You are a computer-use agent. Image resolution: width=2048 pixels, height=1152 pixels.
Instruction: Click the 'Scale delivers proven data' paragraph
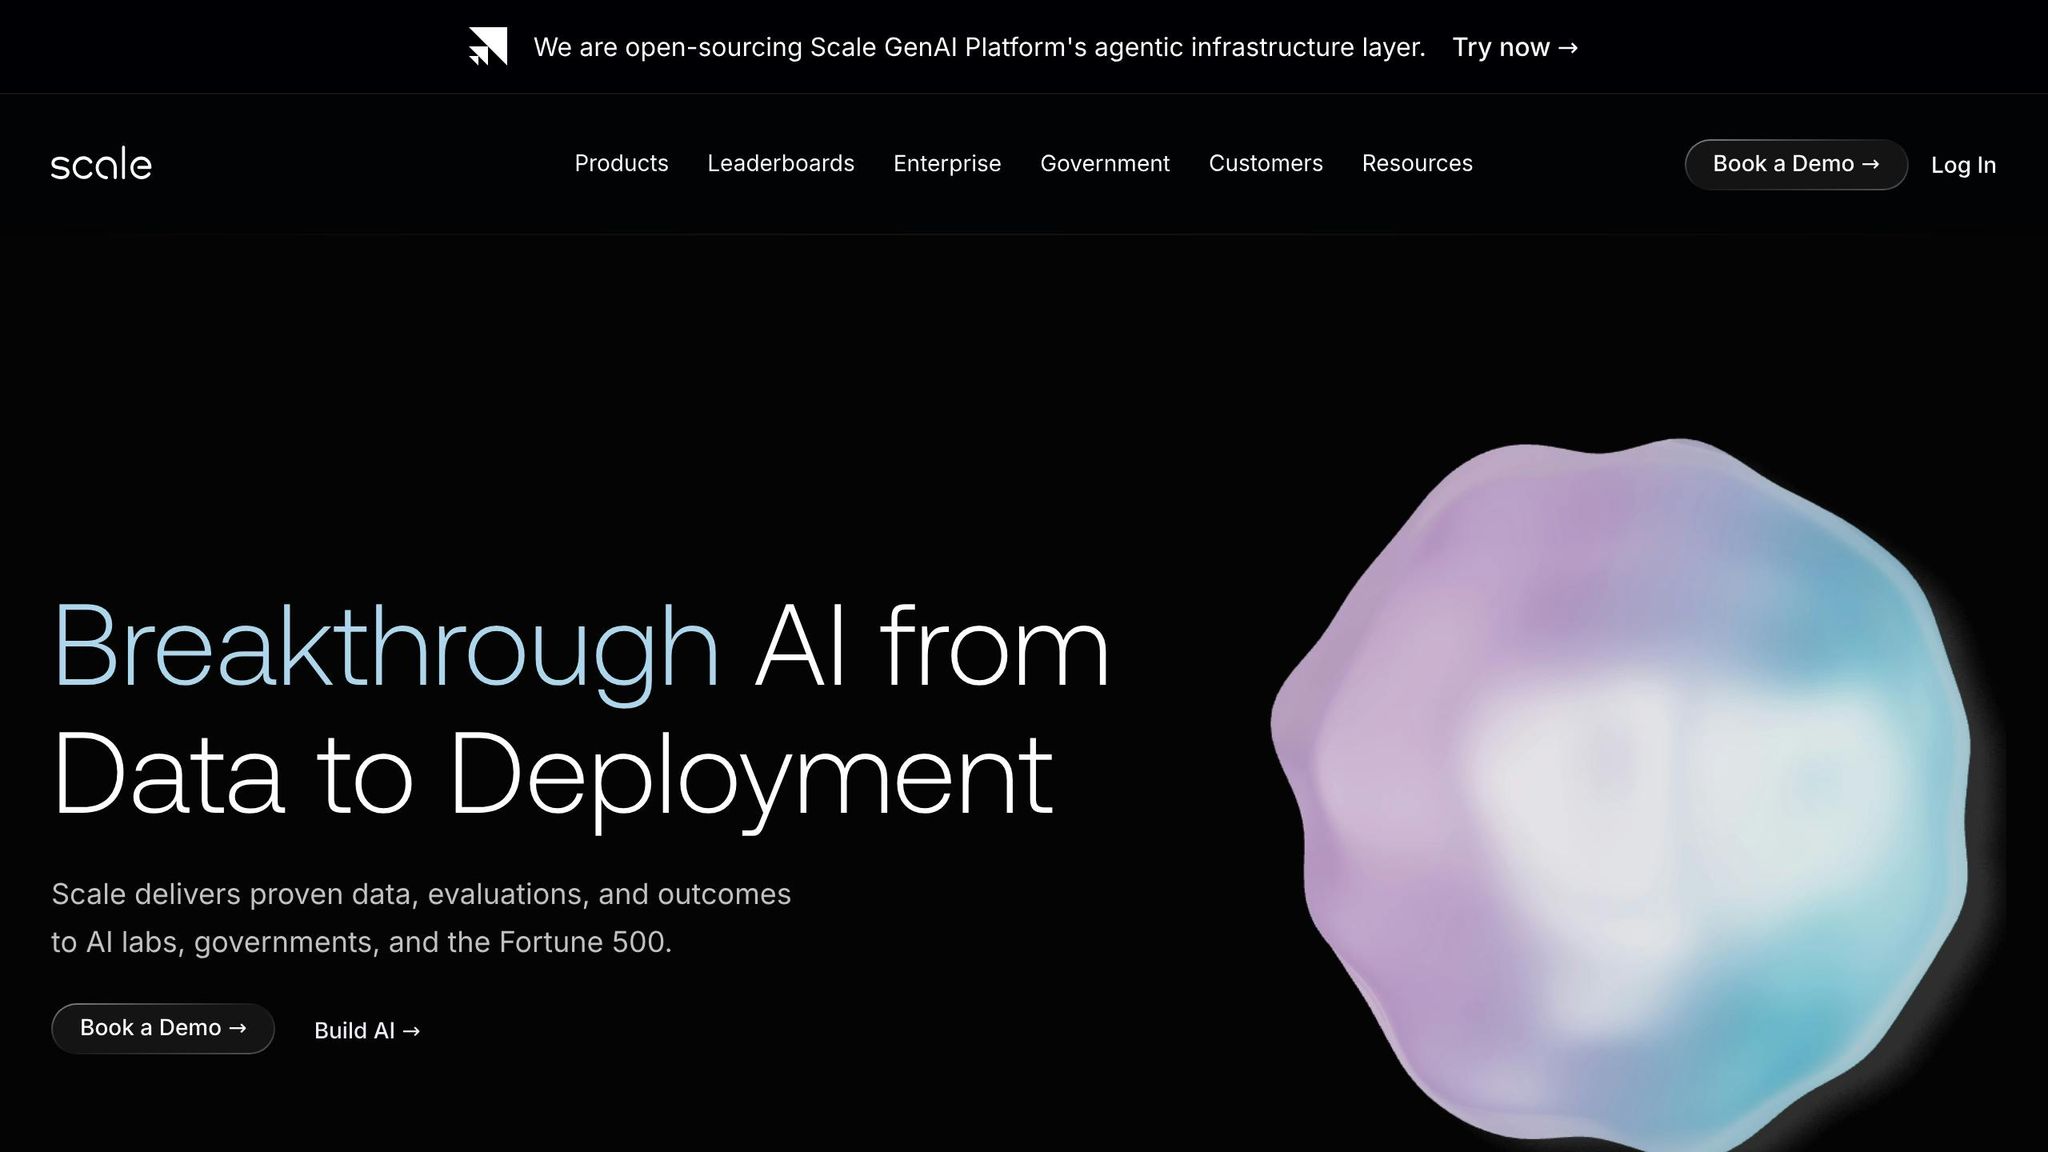[421, 918]
